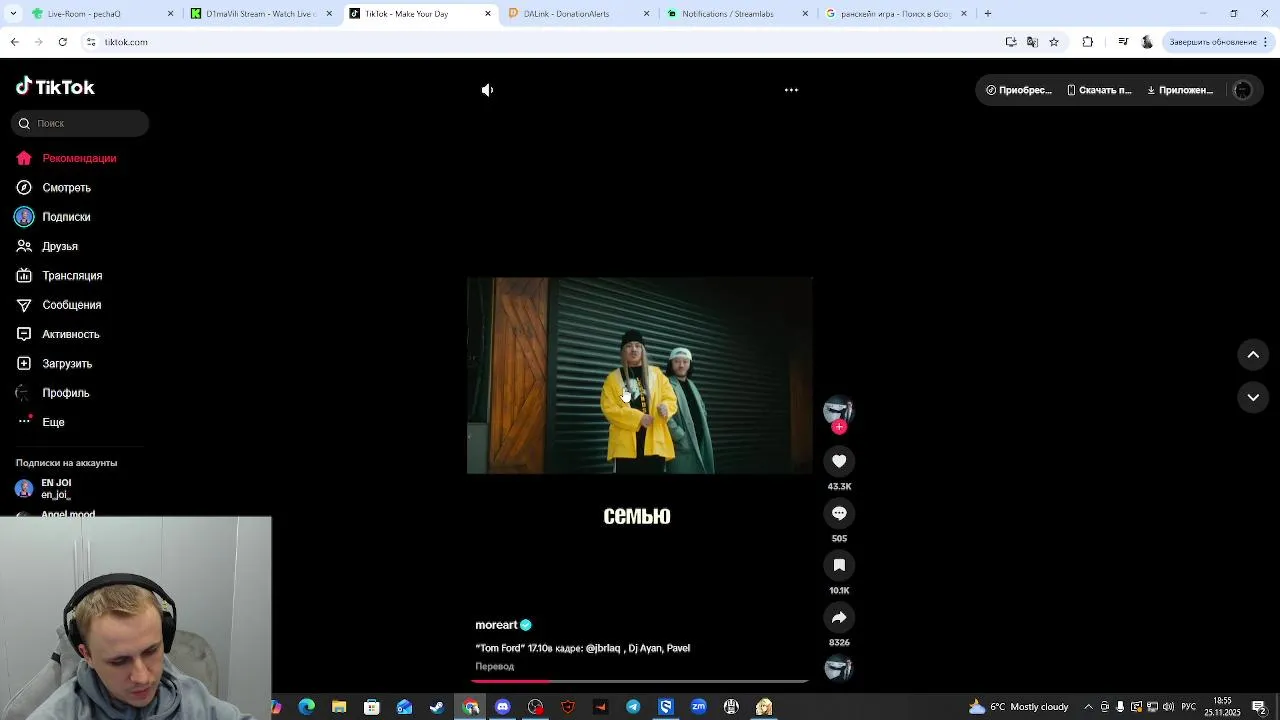Save video with the bookmark icon
The image size is (1280, 720).
click(839, 565)
